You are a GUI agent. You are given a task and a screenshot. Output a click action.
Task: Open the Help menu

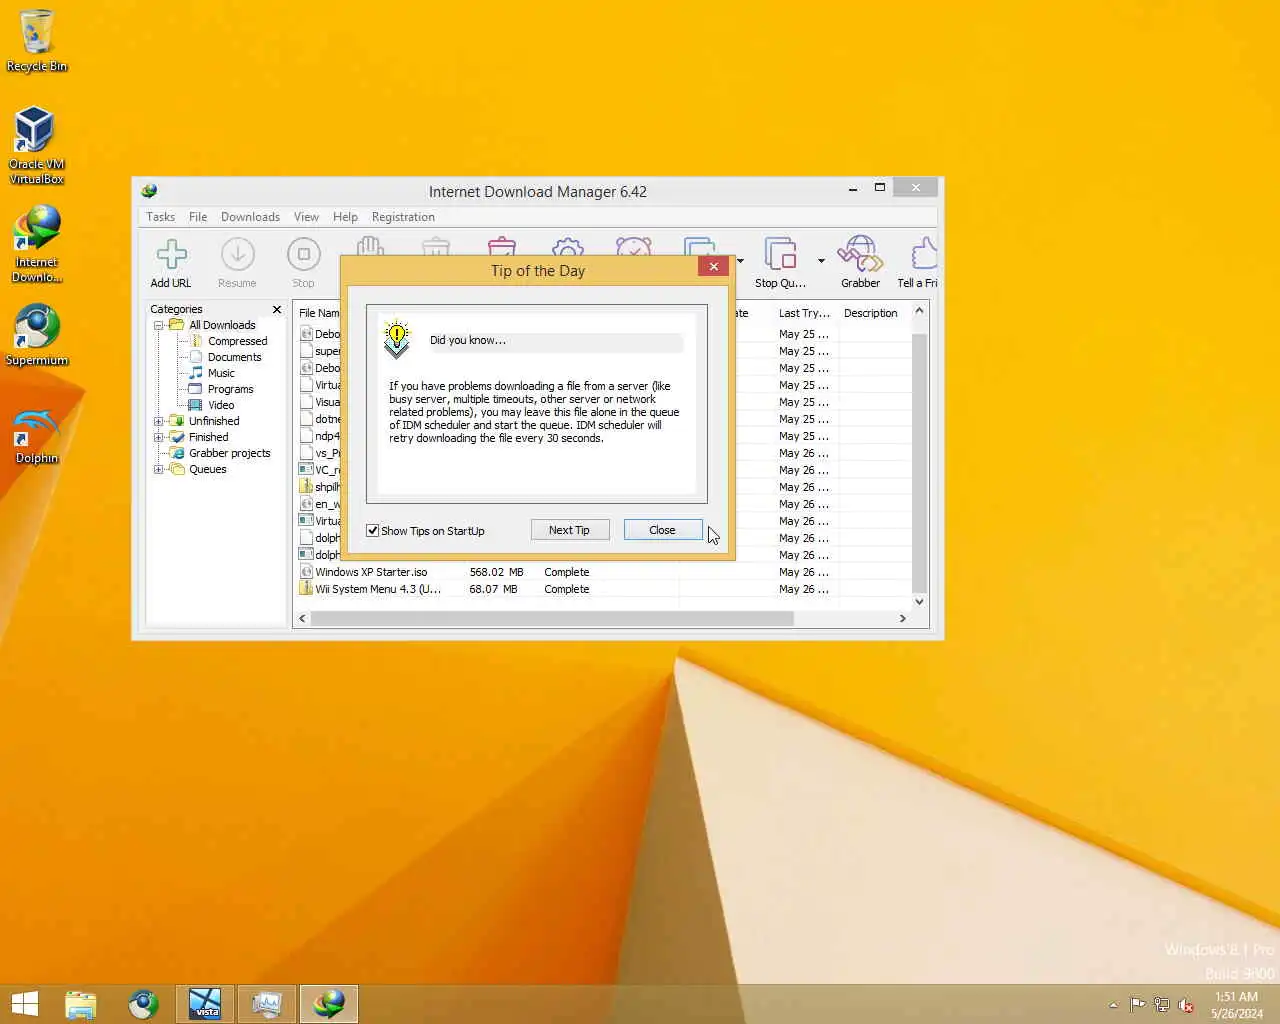pos(345,217)
